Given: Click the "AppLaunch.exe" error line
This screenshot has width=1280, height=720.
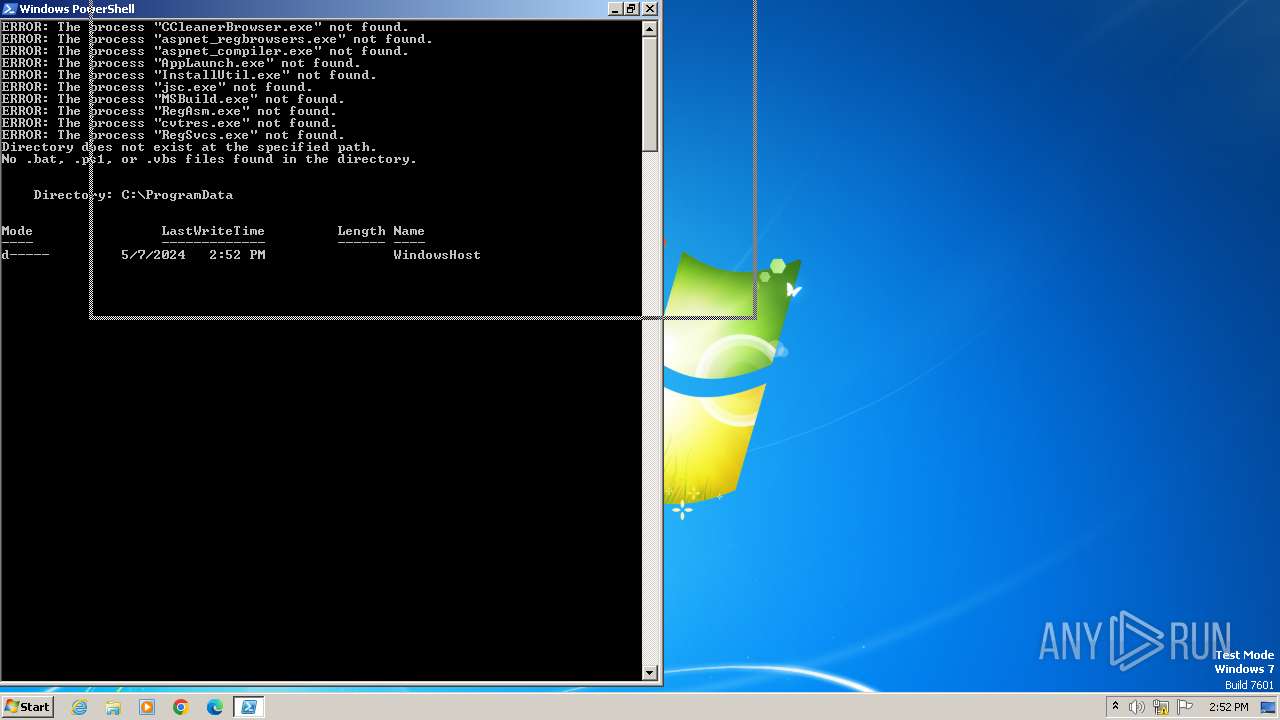Looking at the screenshot, I should [x=181, y=63].
